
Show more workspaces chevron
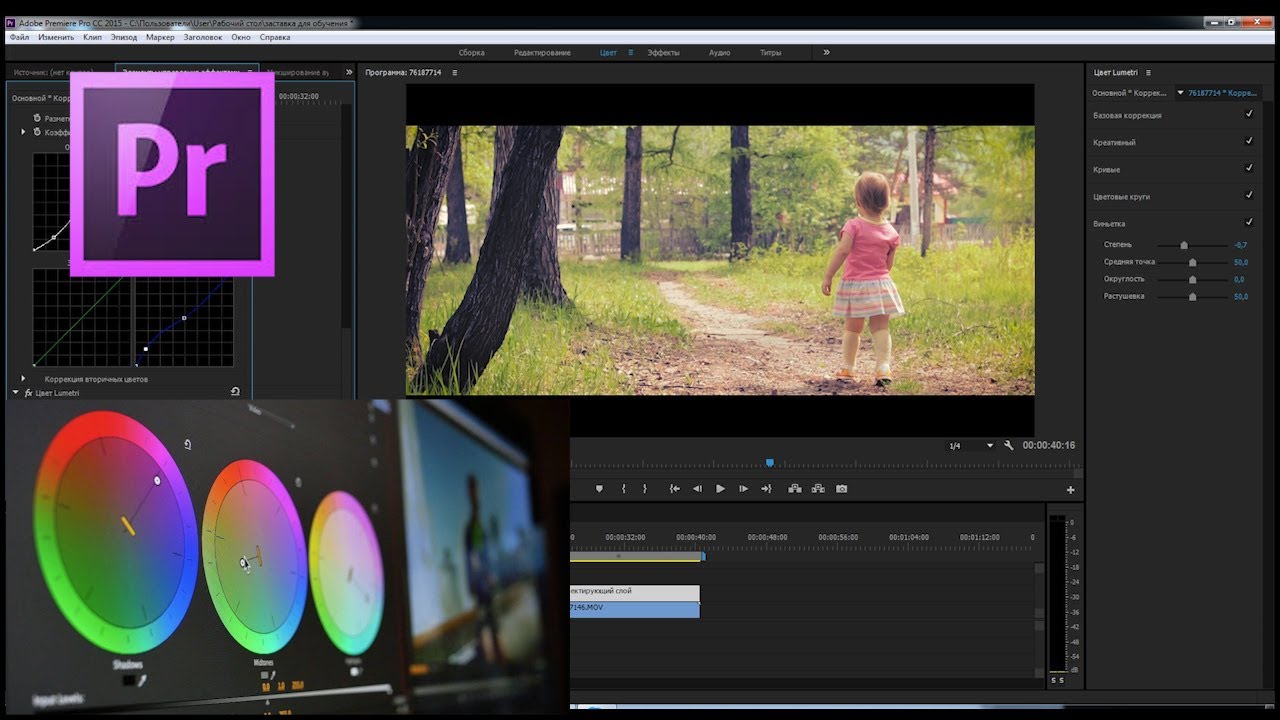tap(826, 52)
